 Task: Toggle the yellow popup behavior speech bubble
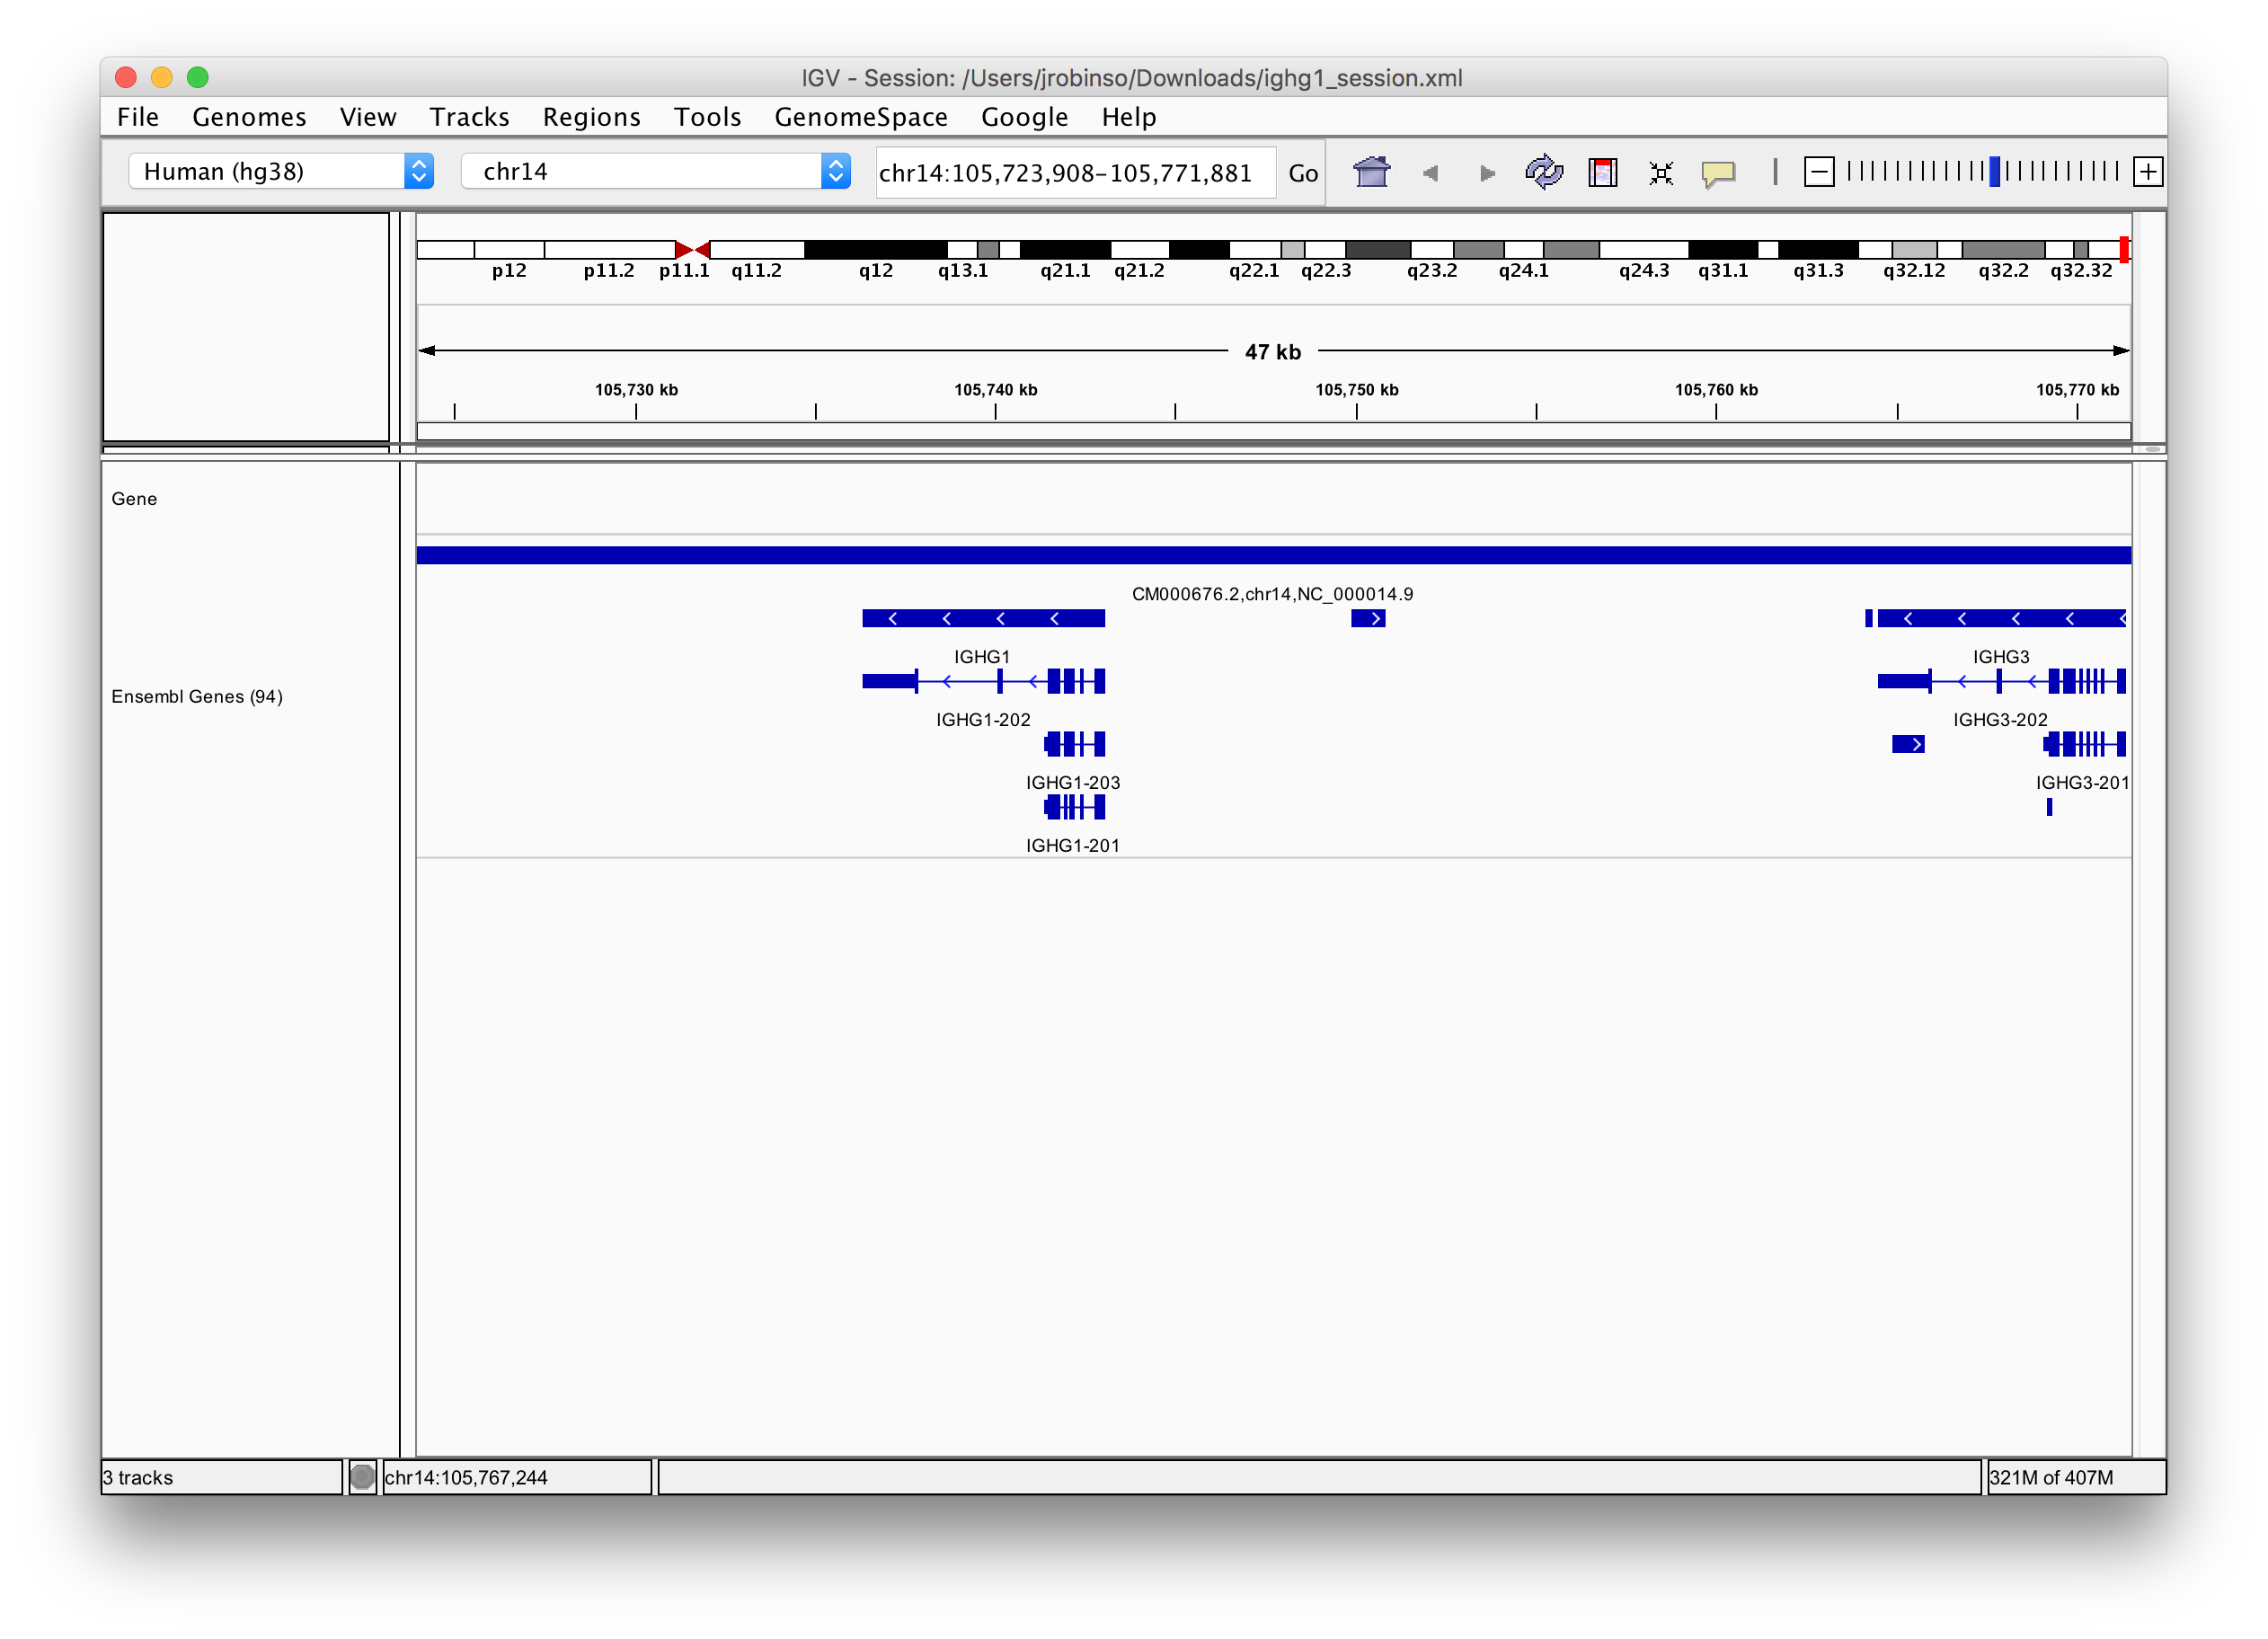tap(1718, 173)
